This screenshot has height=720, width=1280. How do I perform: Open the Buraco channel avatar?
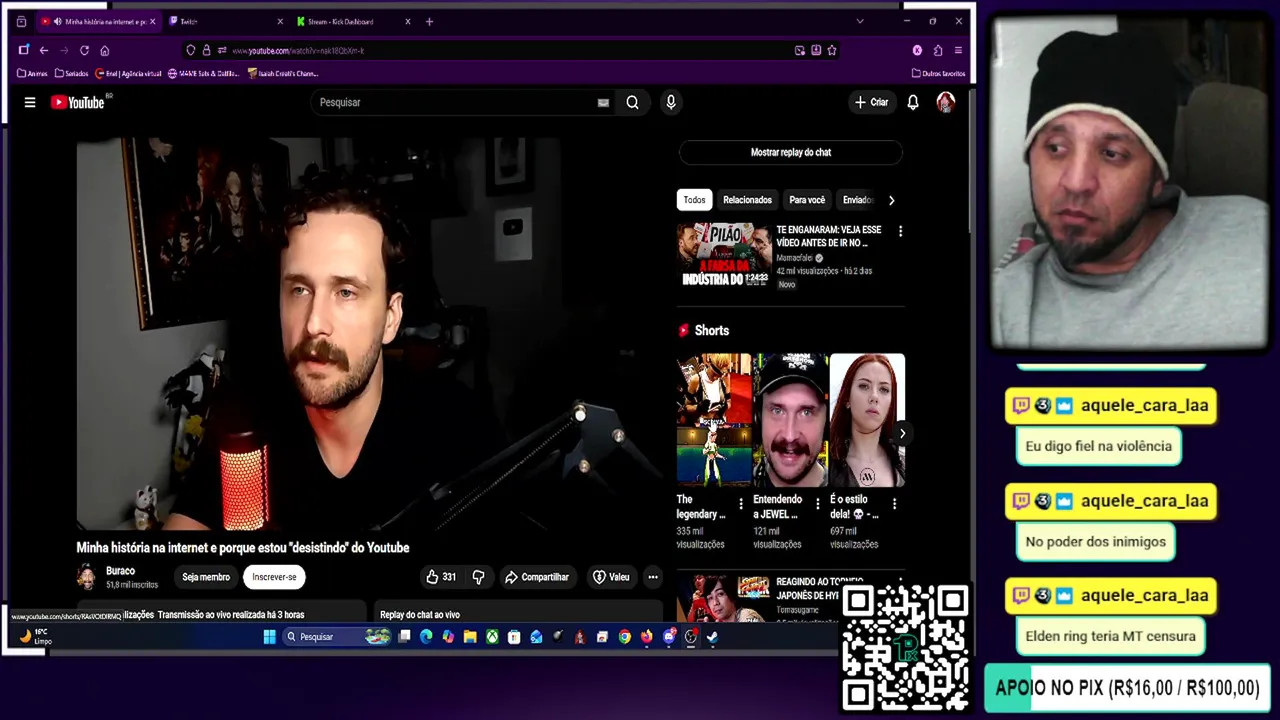(87, 577)
